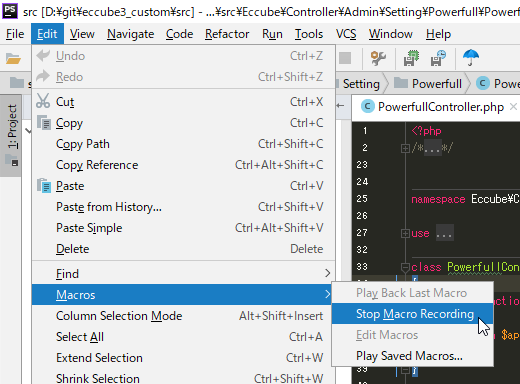This screenshot has width=520, height=384.
Task: Click the class icon in breadcrumb bar
Action: 483,83
